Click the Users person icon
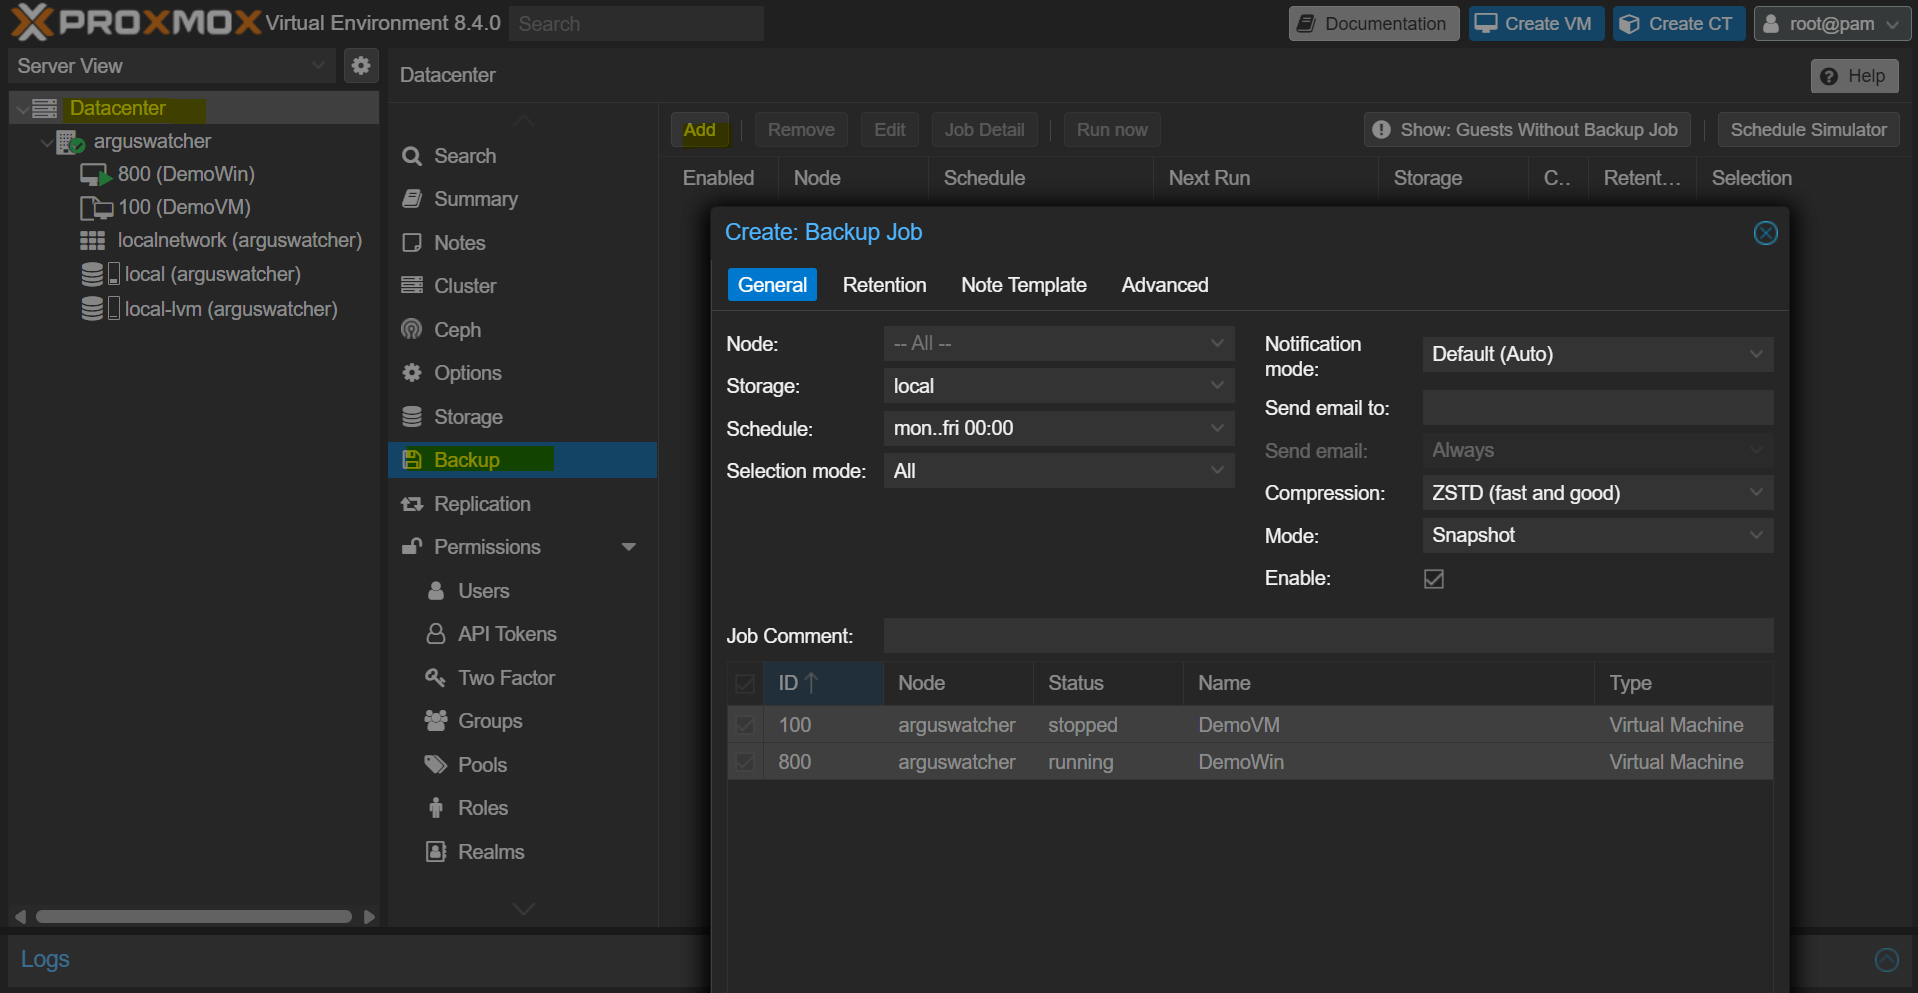Image resolution: width=1918 pixels, height=993 pixels. pos(436,591)
